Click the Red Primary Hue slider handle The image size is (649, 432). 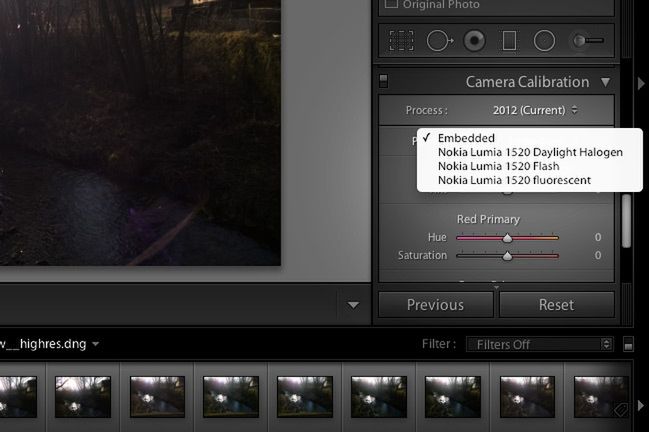tap(507, 238)
